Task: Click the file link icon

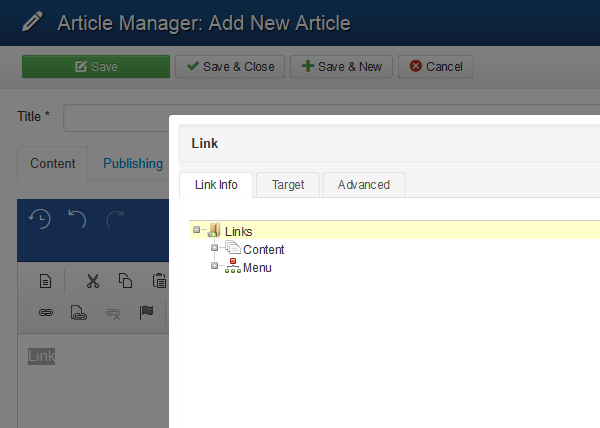Action: point(79,312)
